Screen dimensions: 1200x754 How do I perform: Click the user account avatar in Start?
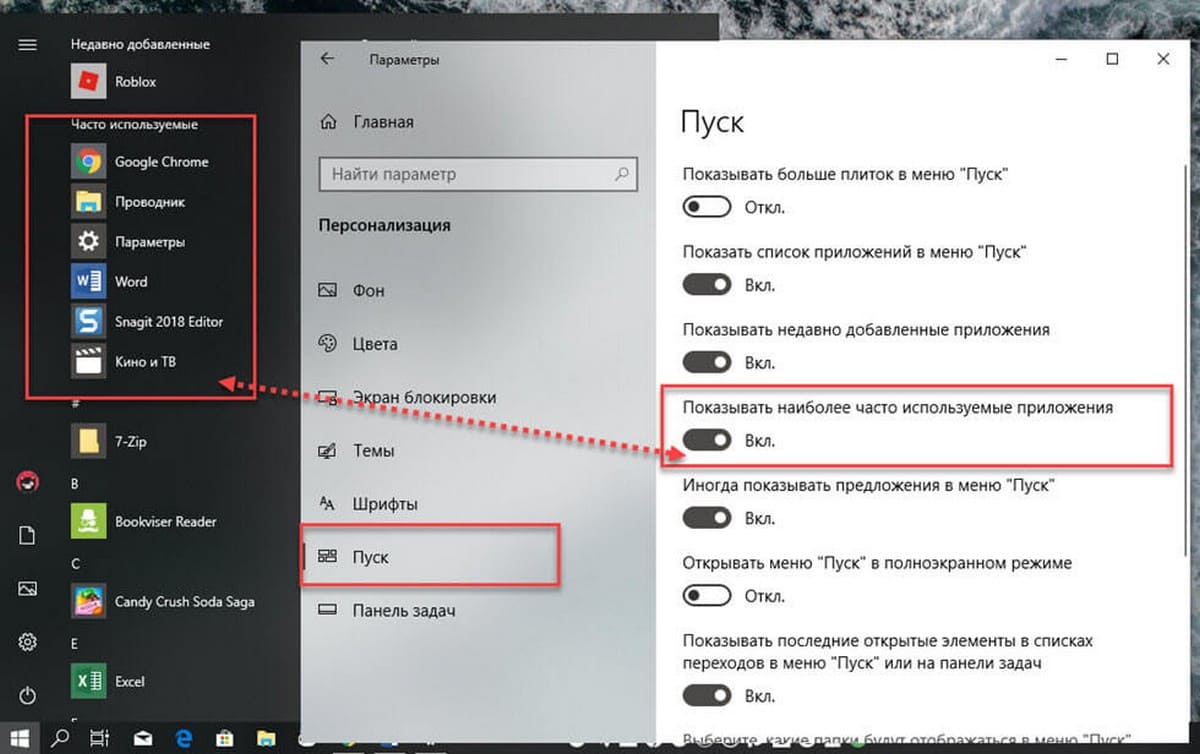[x=27, y=482]
